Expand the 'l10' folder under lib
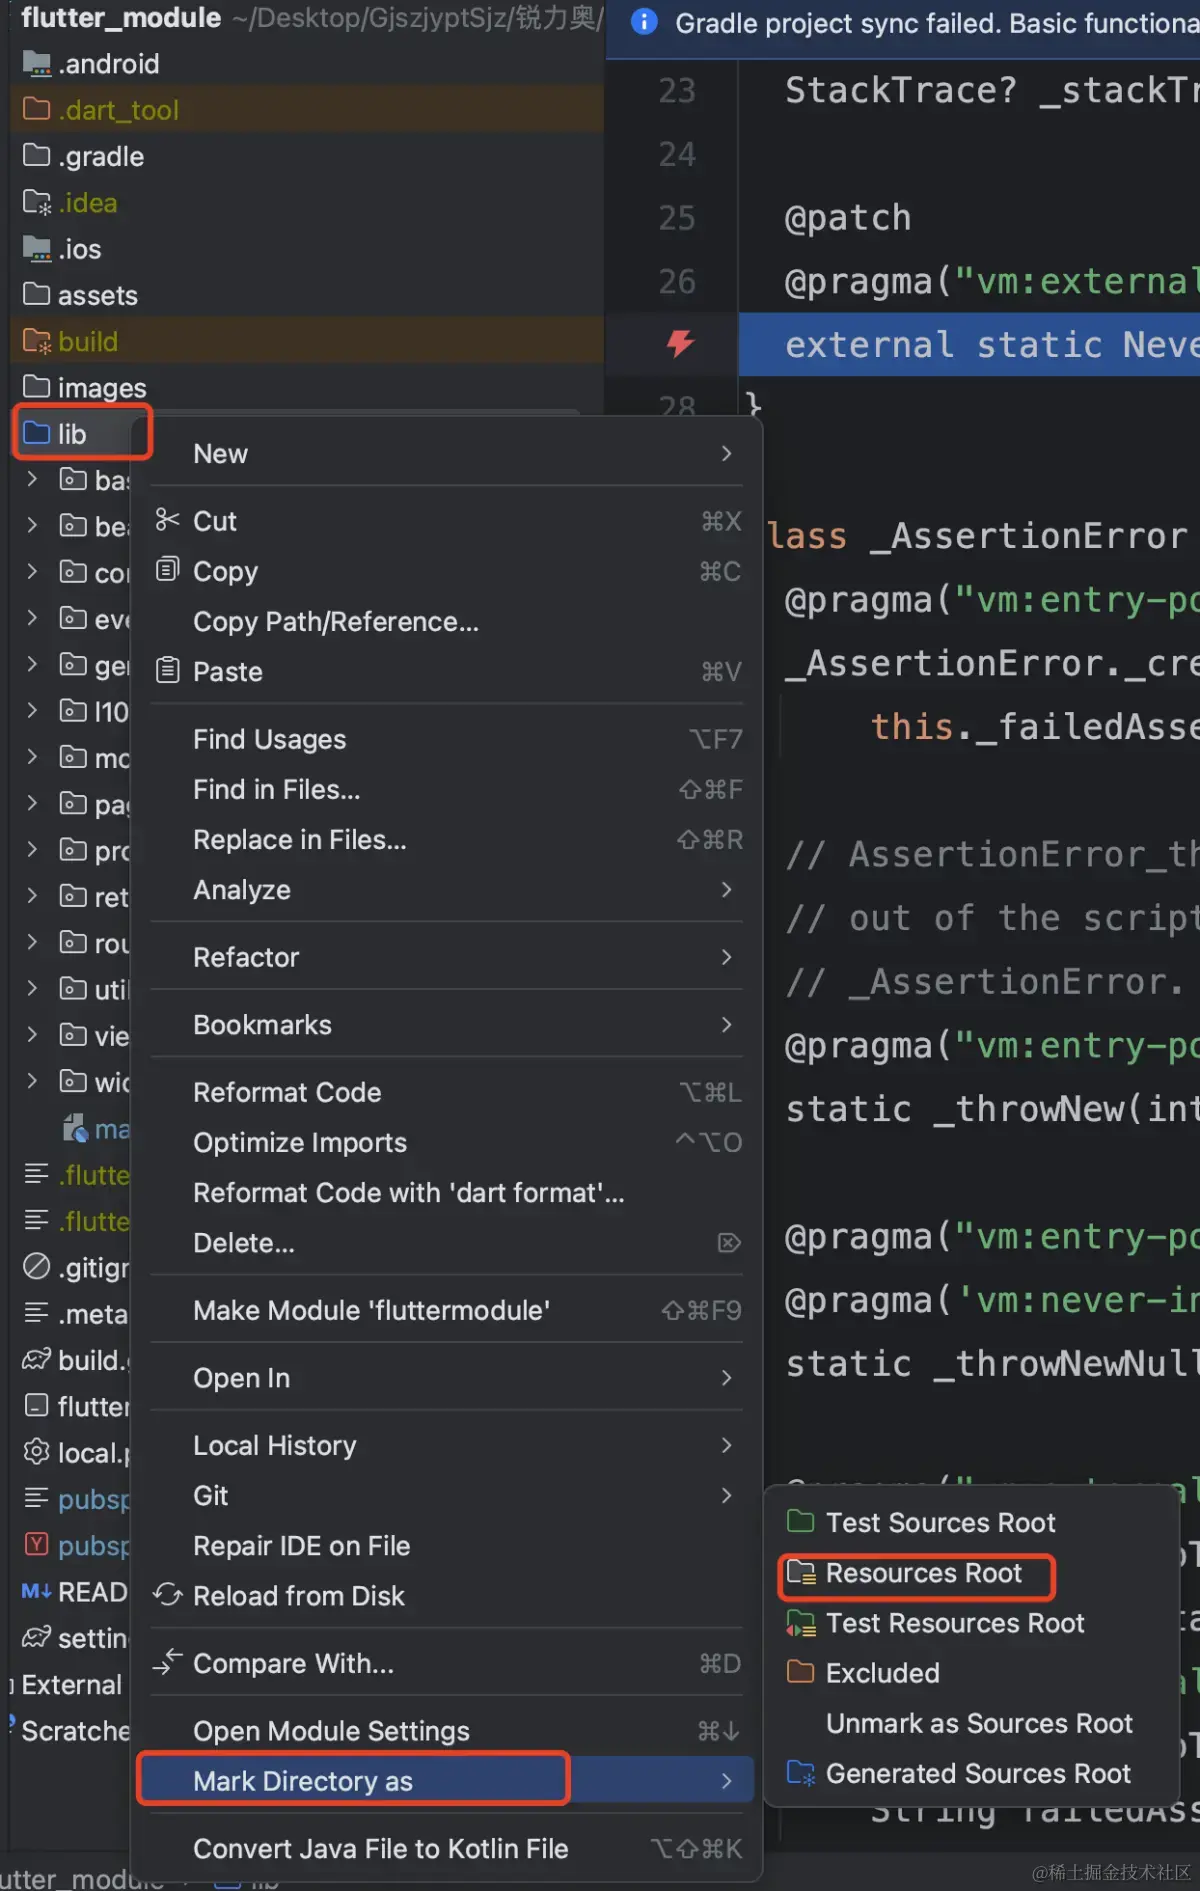This screenshot has height=1891, width=1200. click(32, 710)
